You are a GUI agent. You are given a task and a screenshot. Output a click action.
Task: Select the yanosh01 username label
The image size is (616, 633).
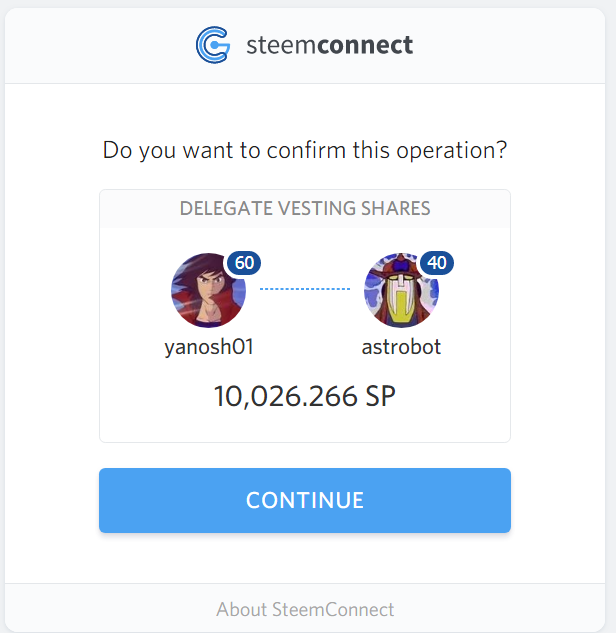tap(209, 348)
